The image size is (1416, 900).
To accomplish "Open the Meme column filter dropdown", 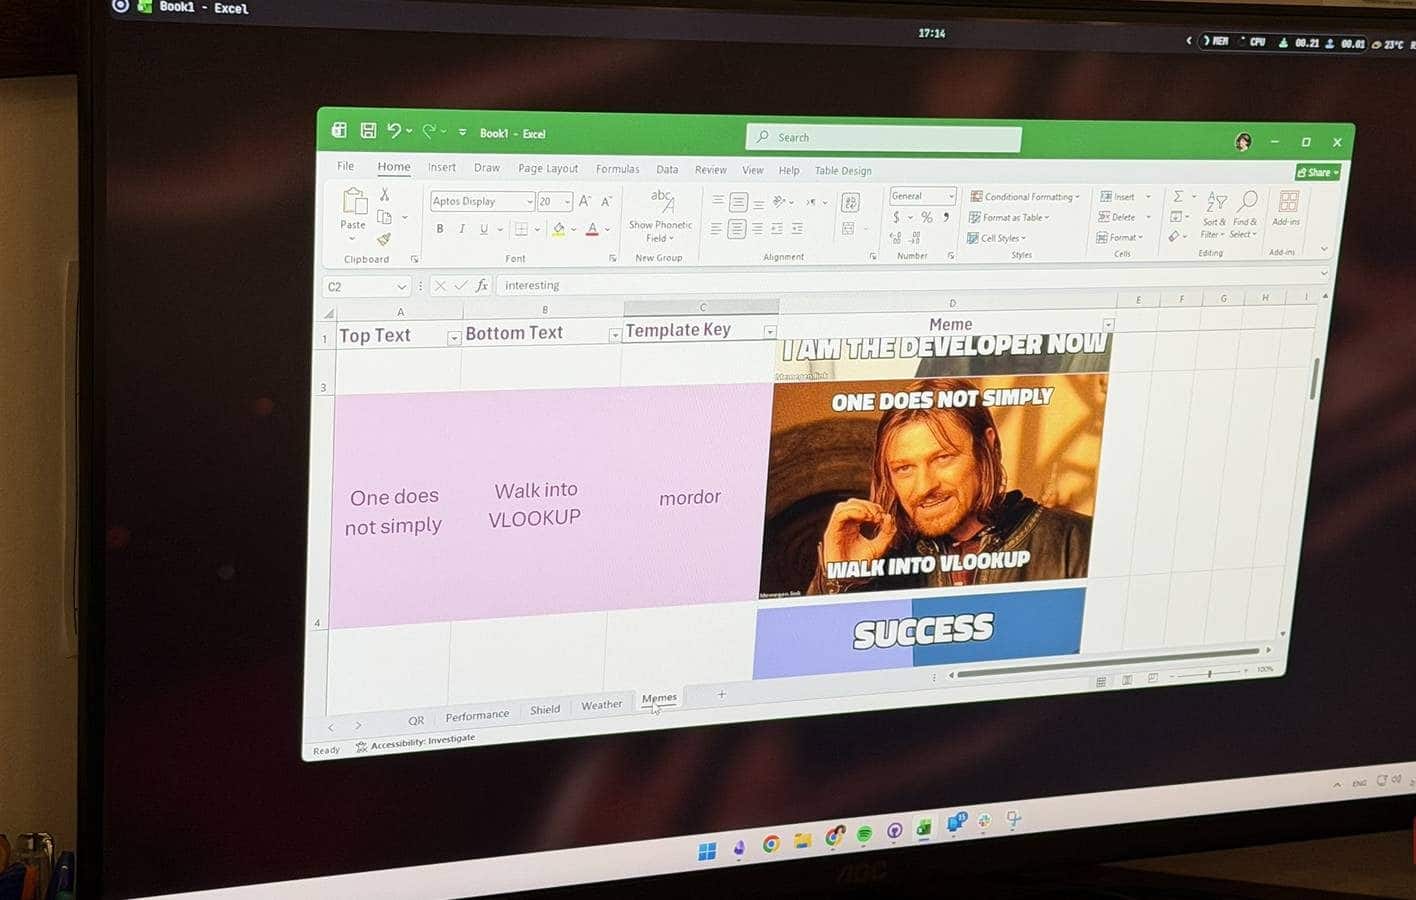I will pos(1107,325).
